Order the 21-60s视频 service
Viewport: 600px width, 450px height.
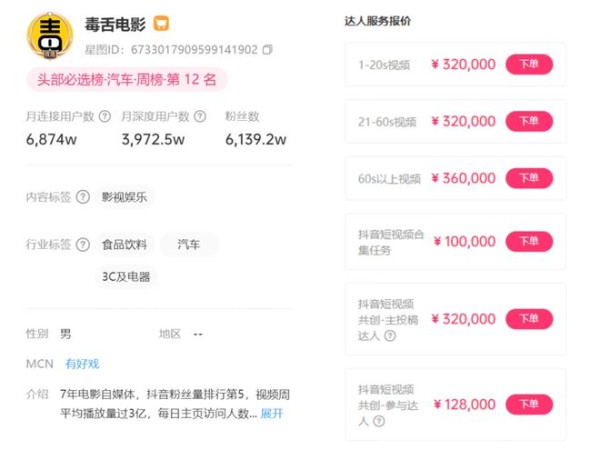[529, 121]
